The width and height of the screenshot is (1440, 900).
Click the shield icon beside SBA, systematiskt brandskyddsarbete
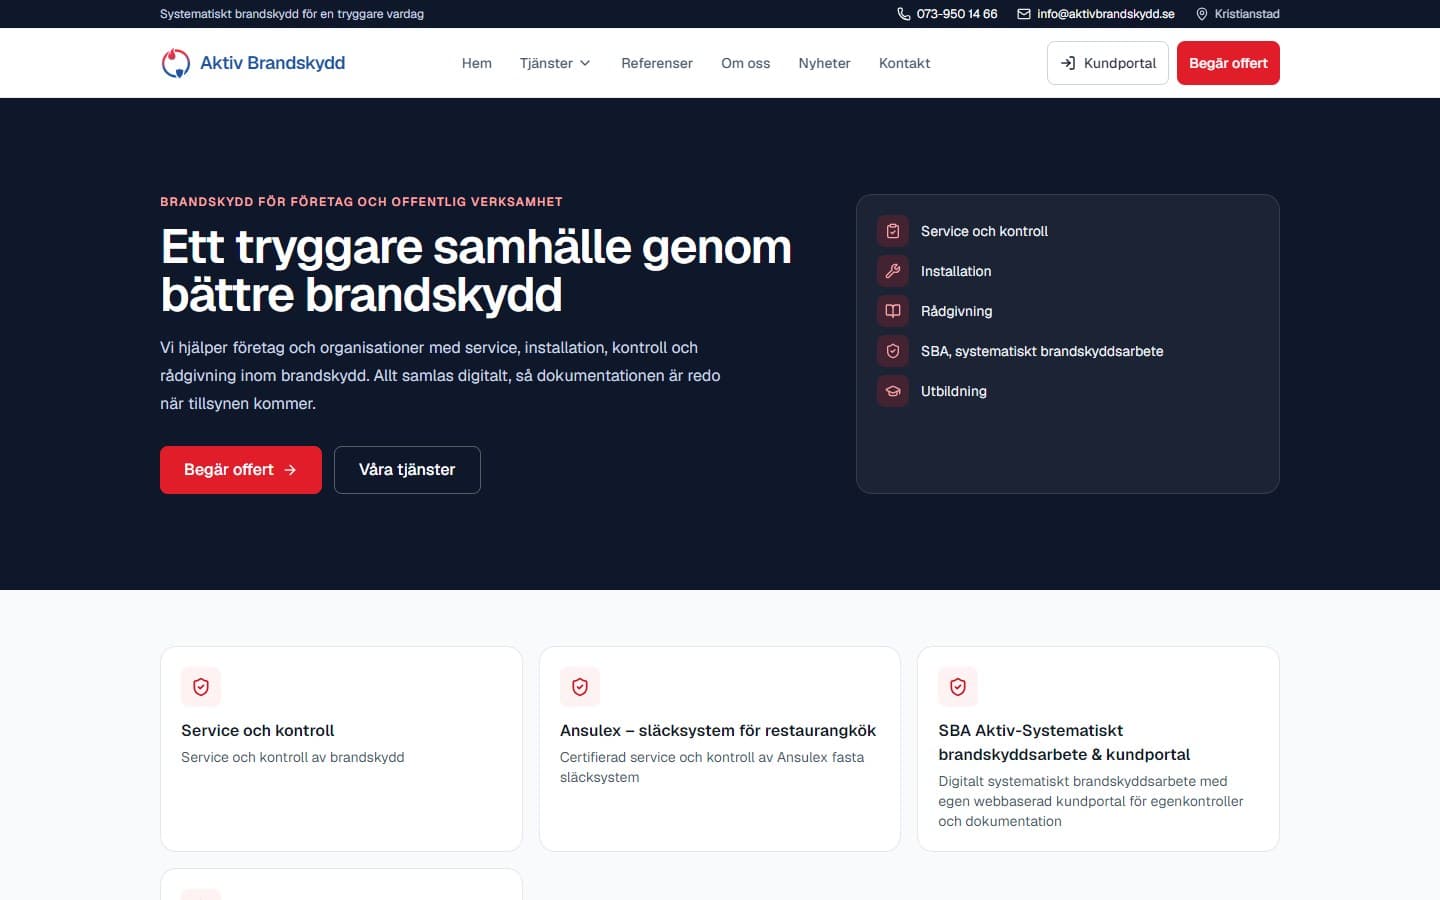point(893,351)
